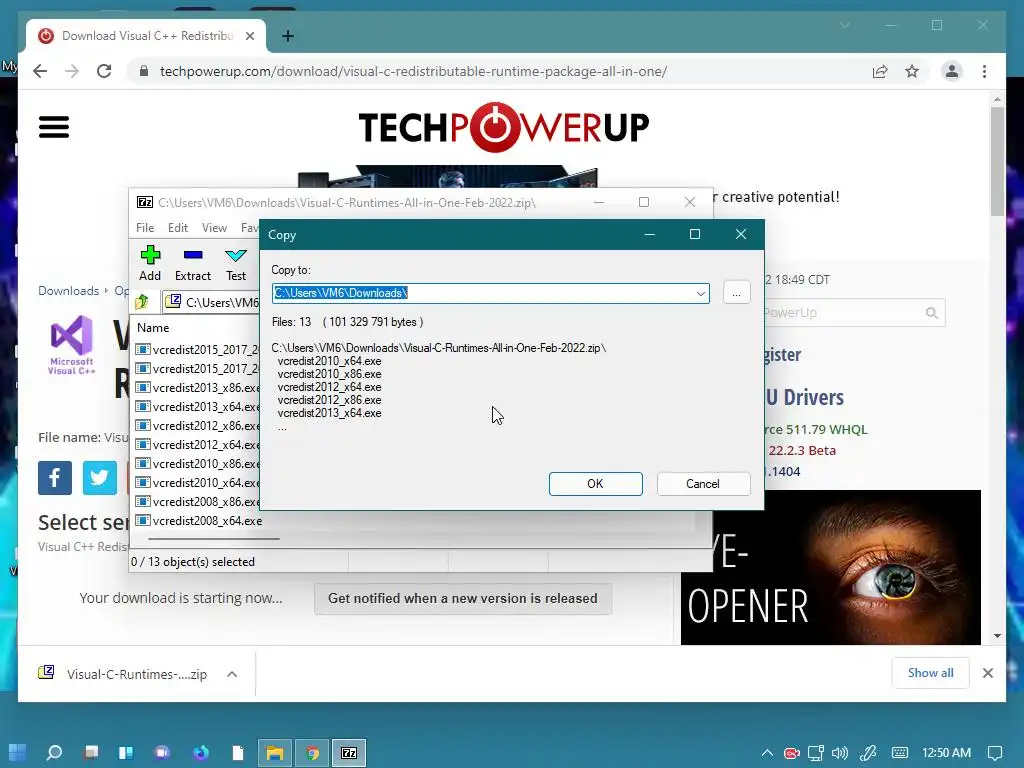Close the Chrome downloads bar
Viewport: 1024px width, 768px height.
coord(988,673)
